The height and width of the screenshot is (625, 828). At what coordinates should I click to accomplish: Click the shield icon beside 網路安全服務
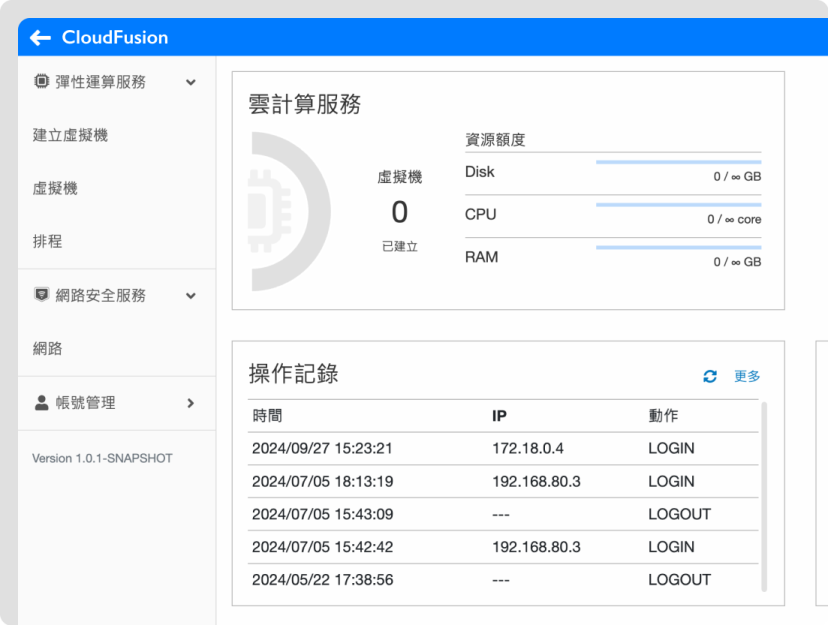(x=40, y=295)
